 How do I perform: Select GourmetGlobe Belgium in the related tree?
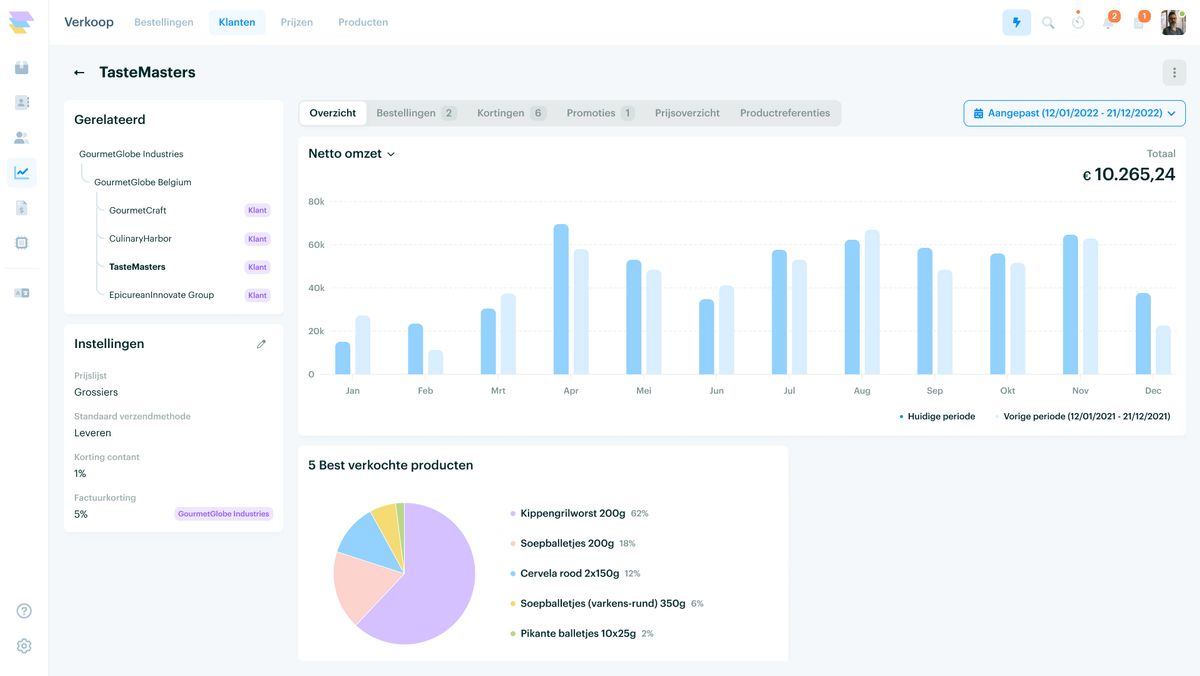[x=143, y=182]
